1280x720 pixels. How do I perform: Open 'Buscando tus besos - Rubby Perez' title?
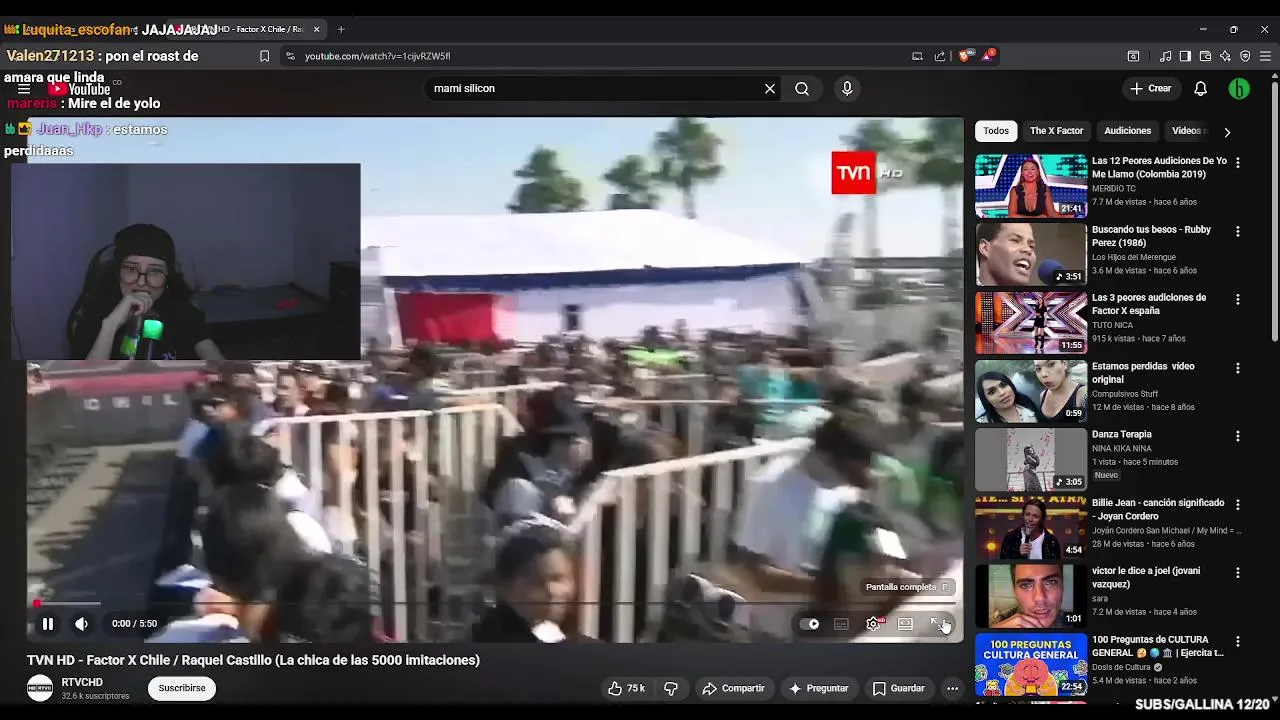pyautogui.click(x=1151, y=236)
